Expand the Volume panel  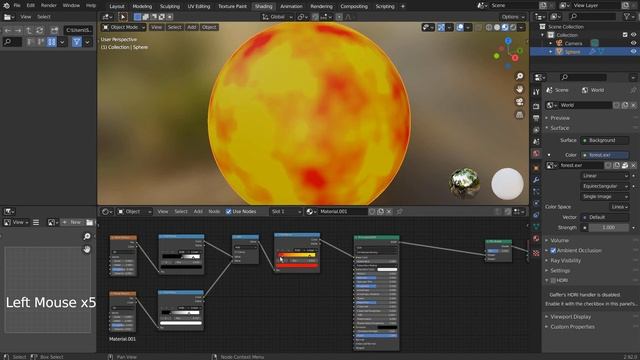coord(559,240)
